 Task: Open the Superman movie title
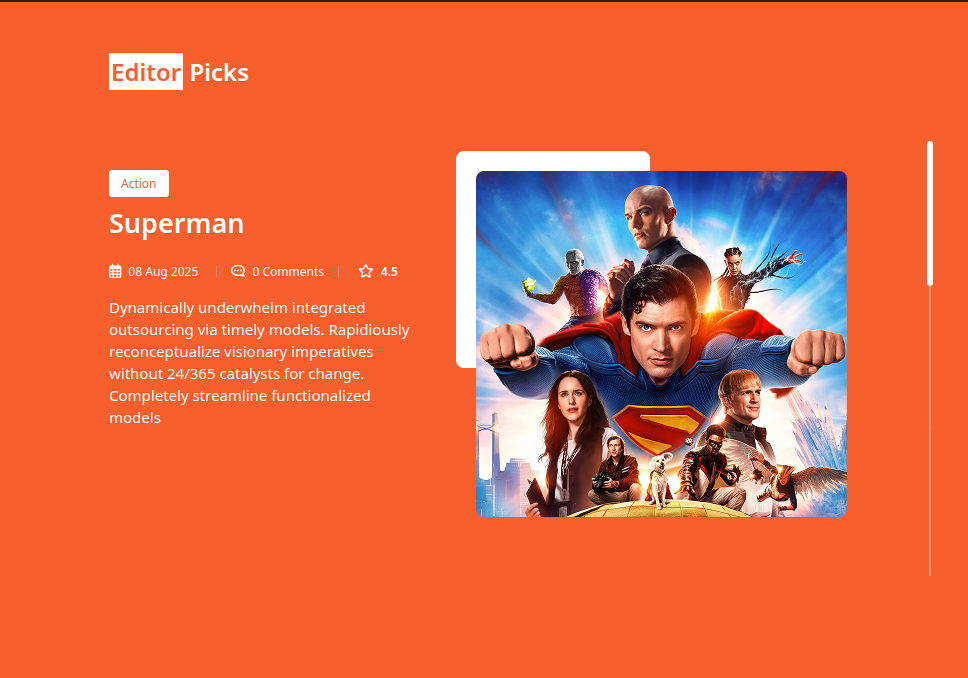(177, 224)
